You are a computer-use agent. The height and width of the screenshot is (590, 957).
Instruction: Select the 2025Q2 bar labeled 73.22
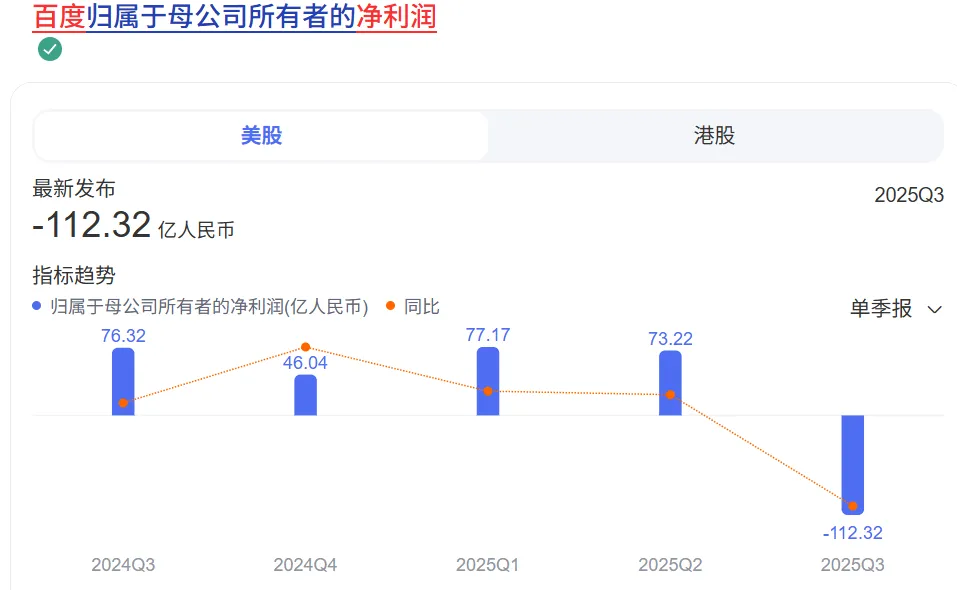coord(670,383)
